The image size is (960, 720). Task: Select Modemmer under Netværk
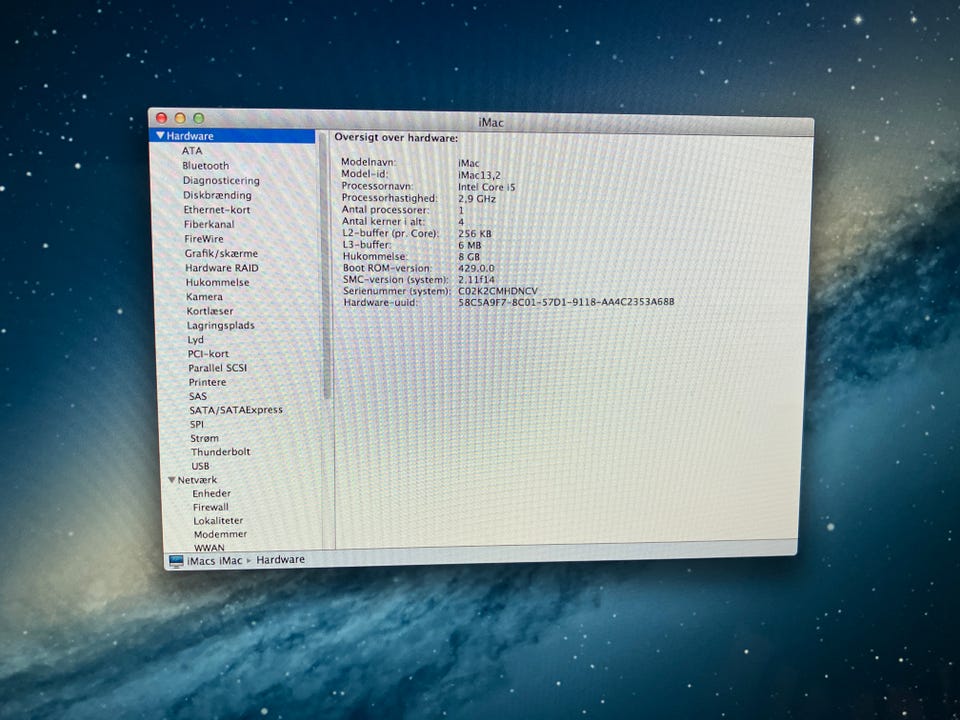[220, 534]
